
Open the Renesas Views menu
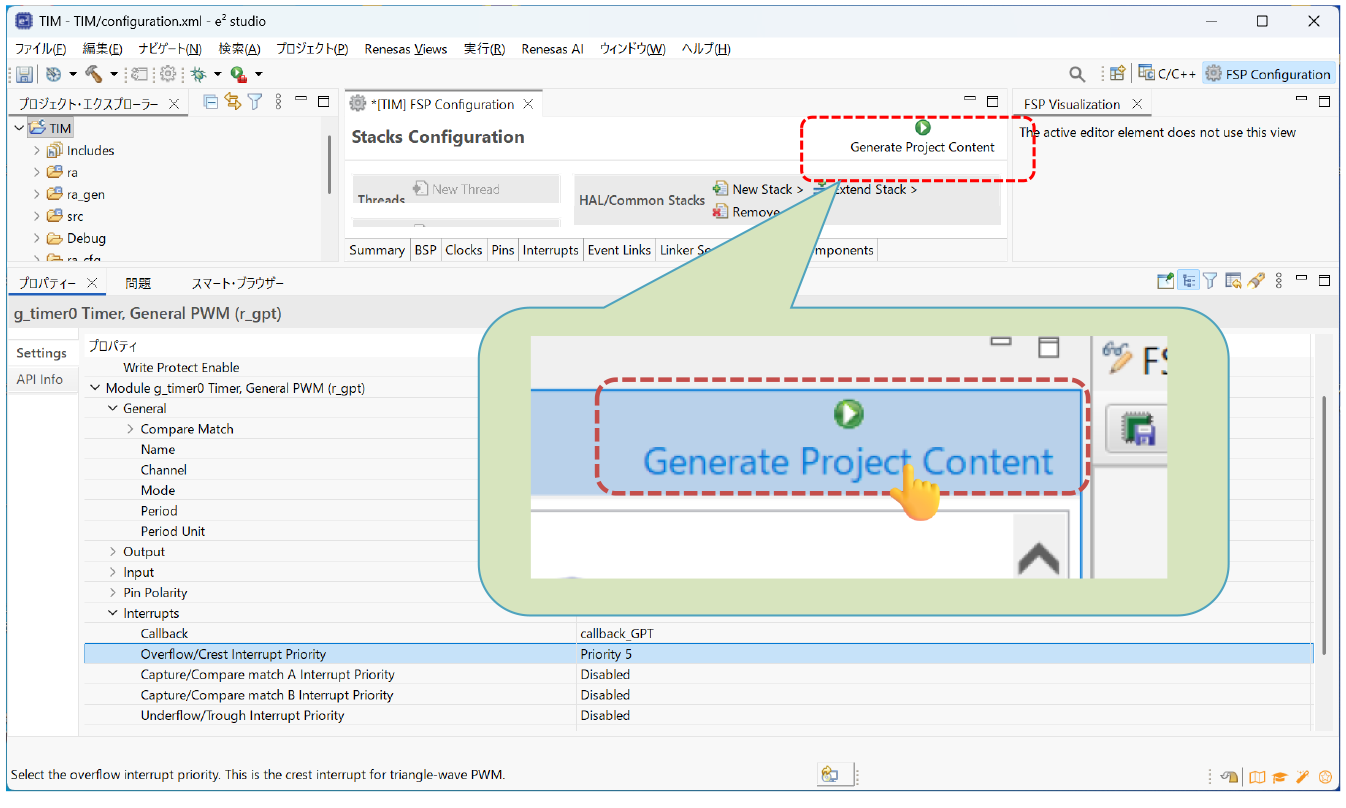405,49
